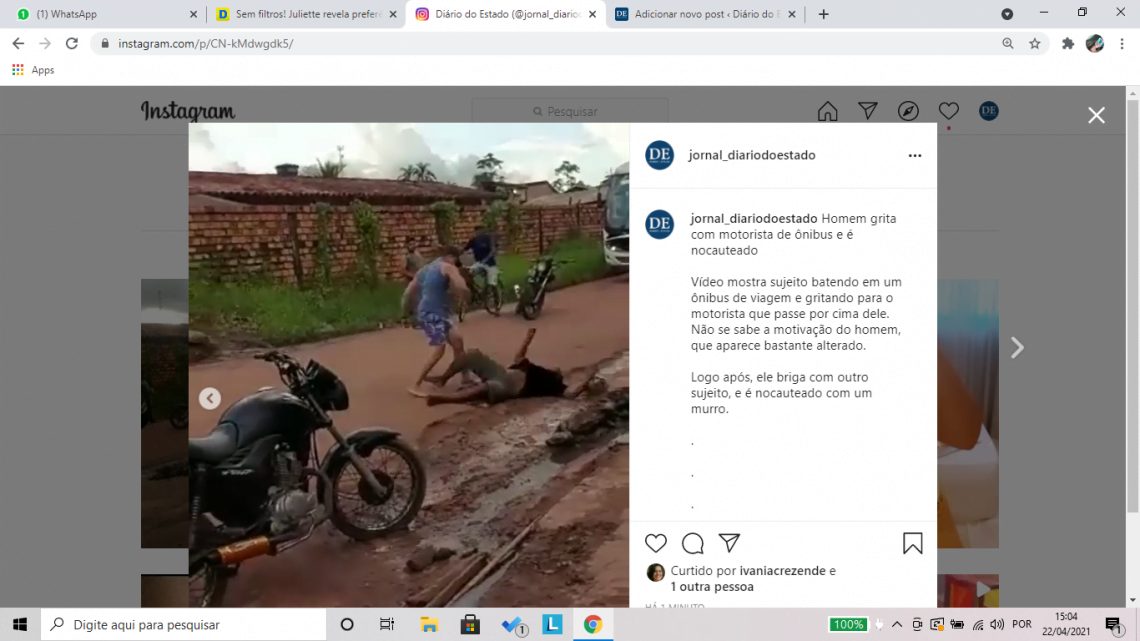This screenshot has height=641, width=1140.
Task: Click the liker's small profile avatar
Action: pos(656,573)
